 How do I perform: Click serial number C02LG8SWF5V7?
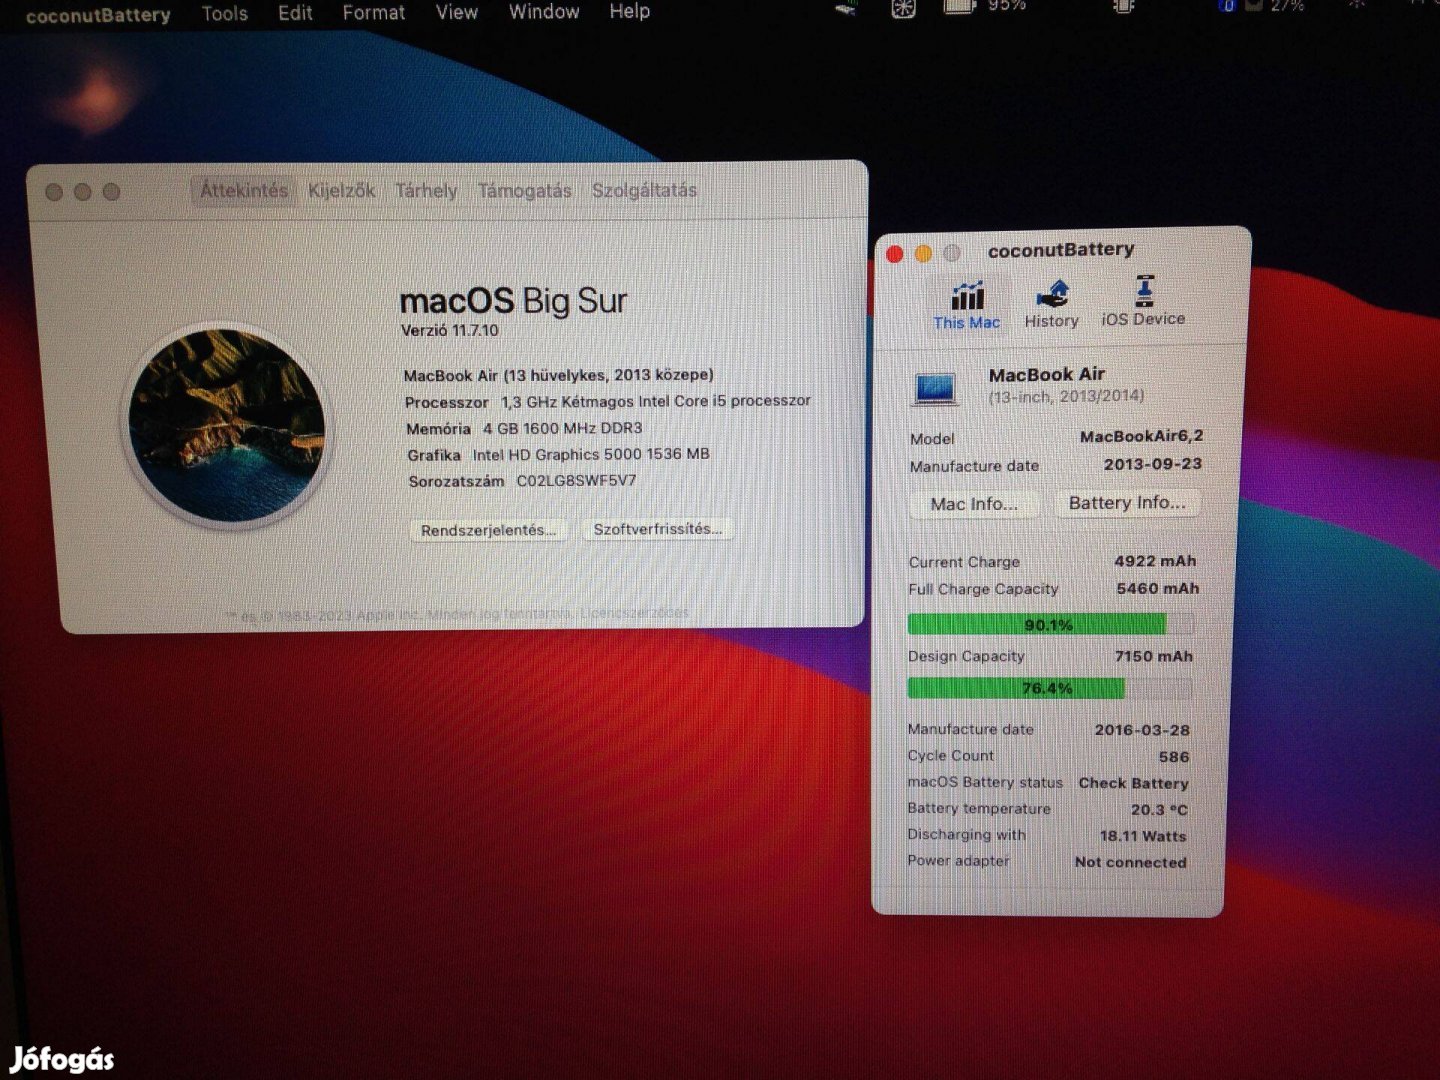tap(576, 480)
